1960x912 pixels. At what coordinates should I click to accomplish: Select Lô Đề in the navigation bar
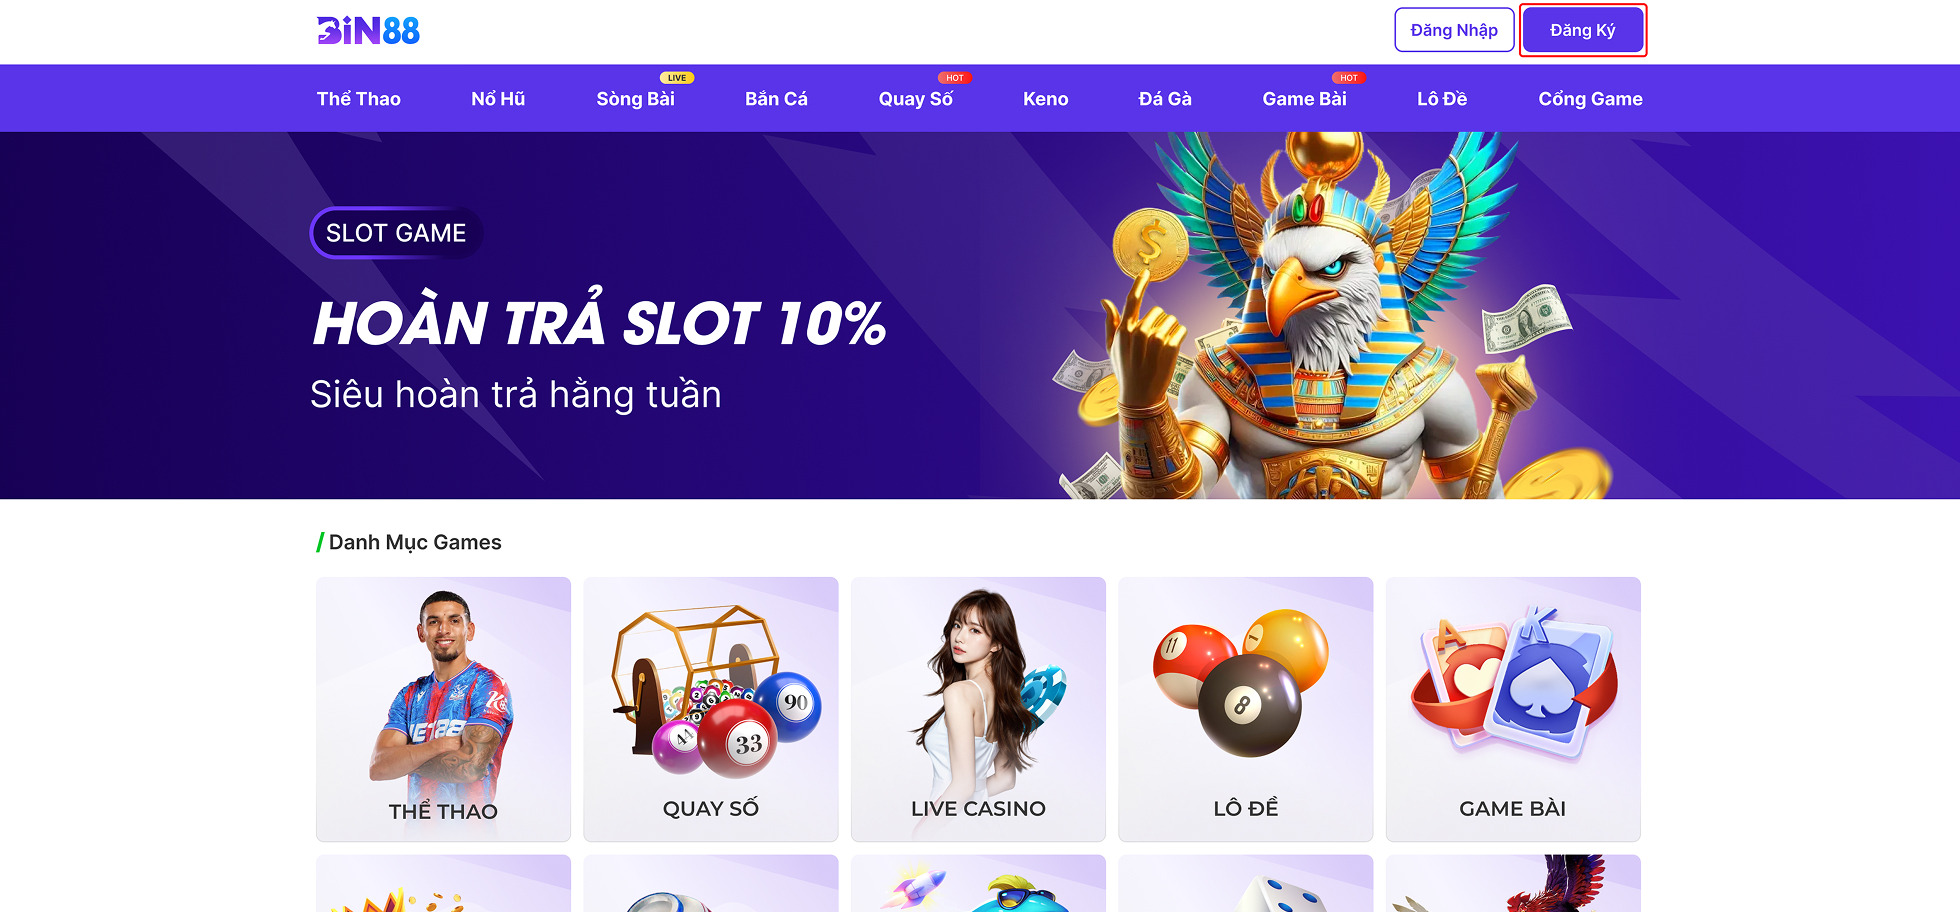[1442, 99]
